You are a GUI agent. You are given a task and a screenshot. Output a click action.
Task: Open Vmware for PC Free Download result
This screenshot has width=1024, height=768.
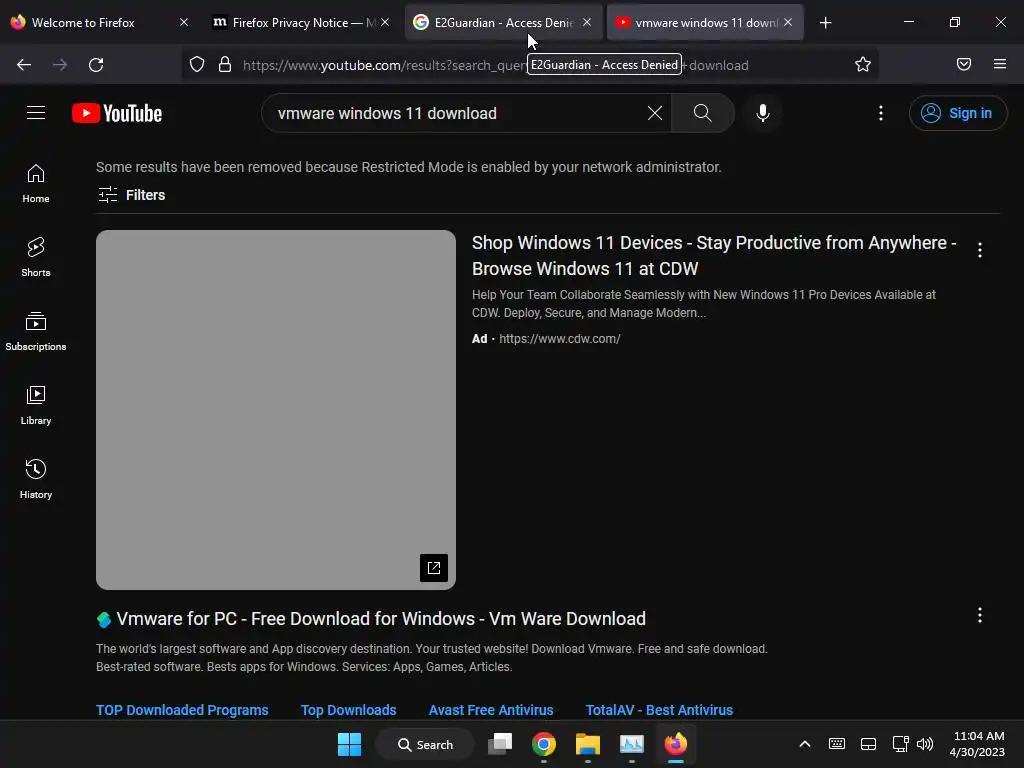click(x=381, y=618)
